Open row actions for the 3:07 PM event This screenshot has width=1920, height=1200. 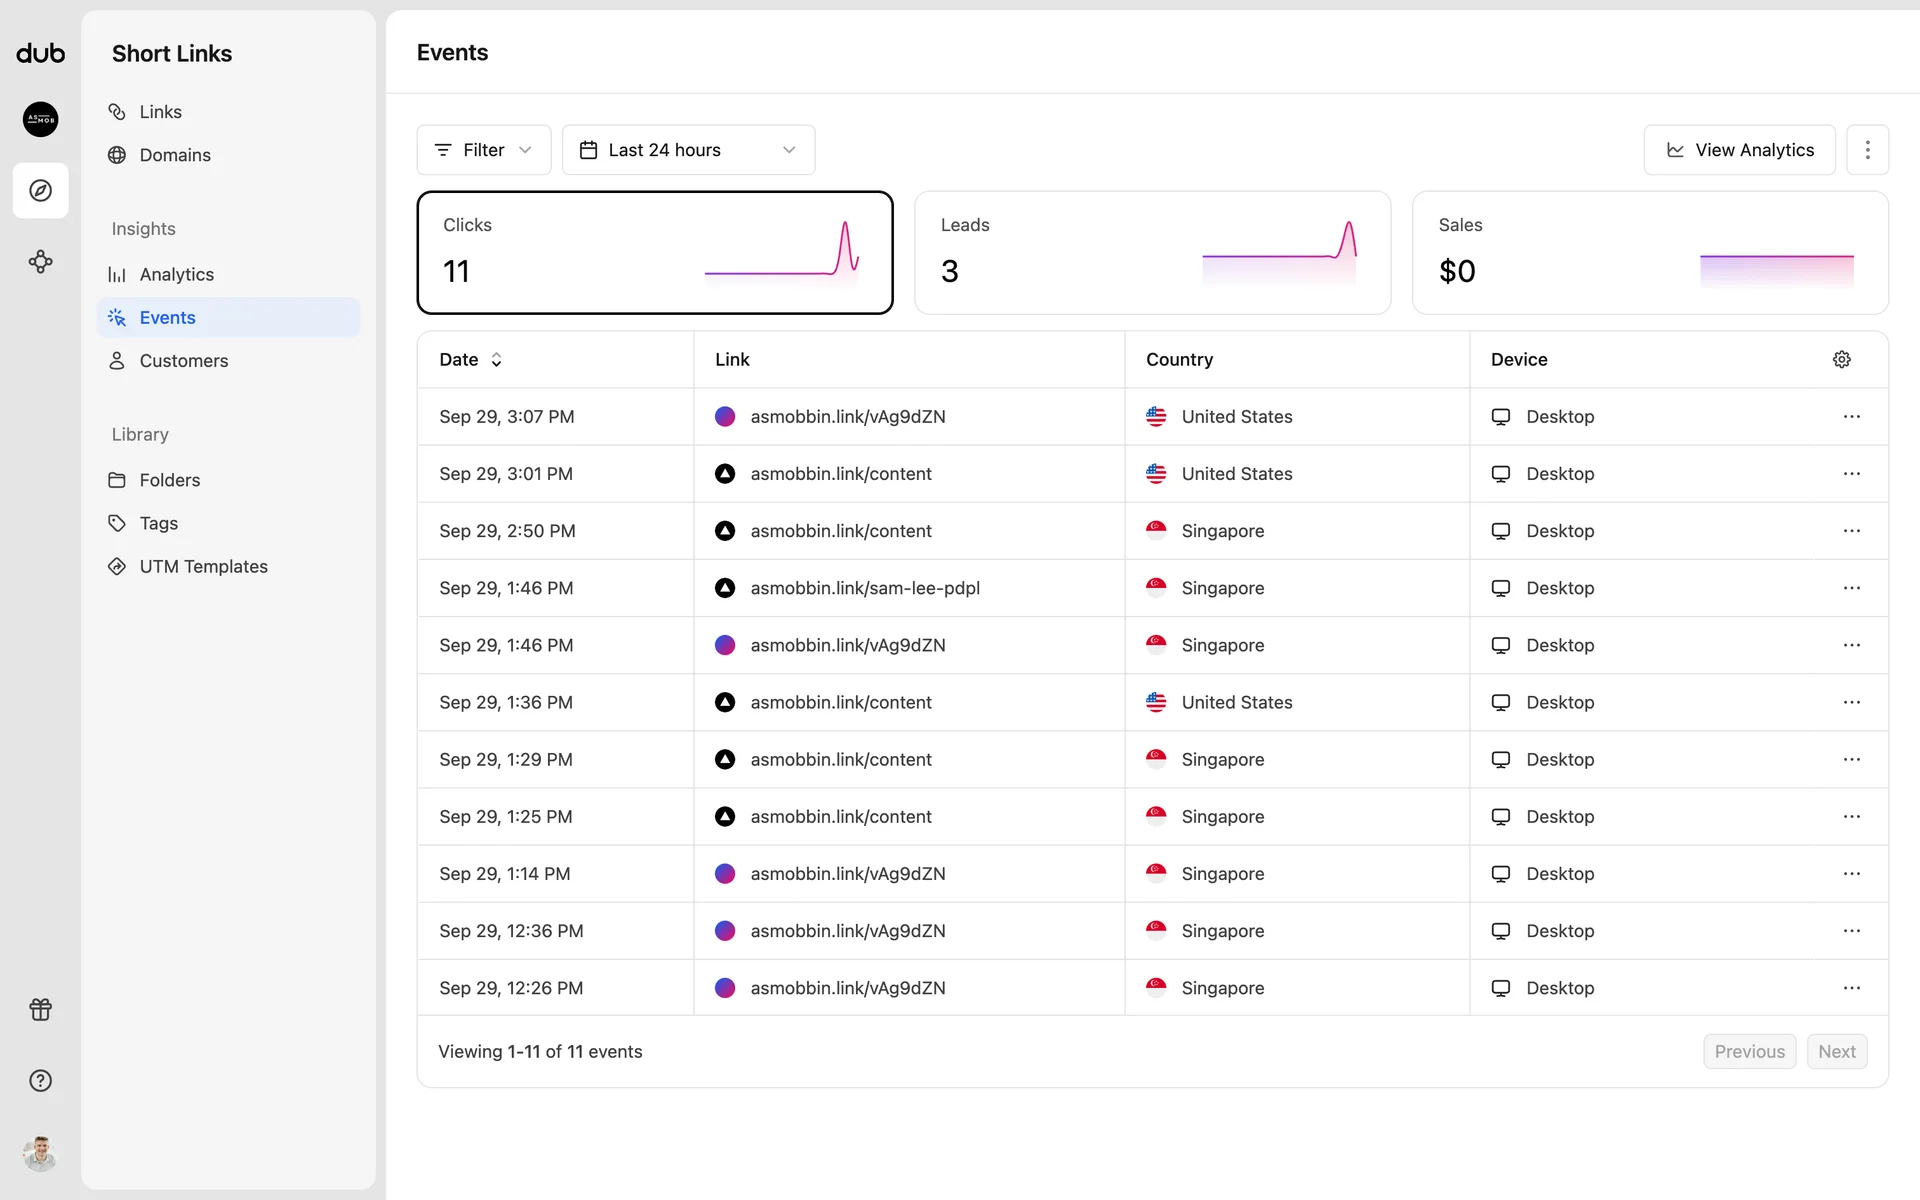1851,416
